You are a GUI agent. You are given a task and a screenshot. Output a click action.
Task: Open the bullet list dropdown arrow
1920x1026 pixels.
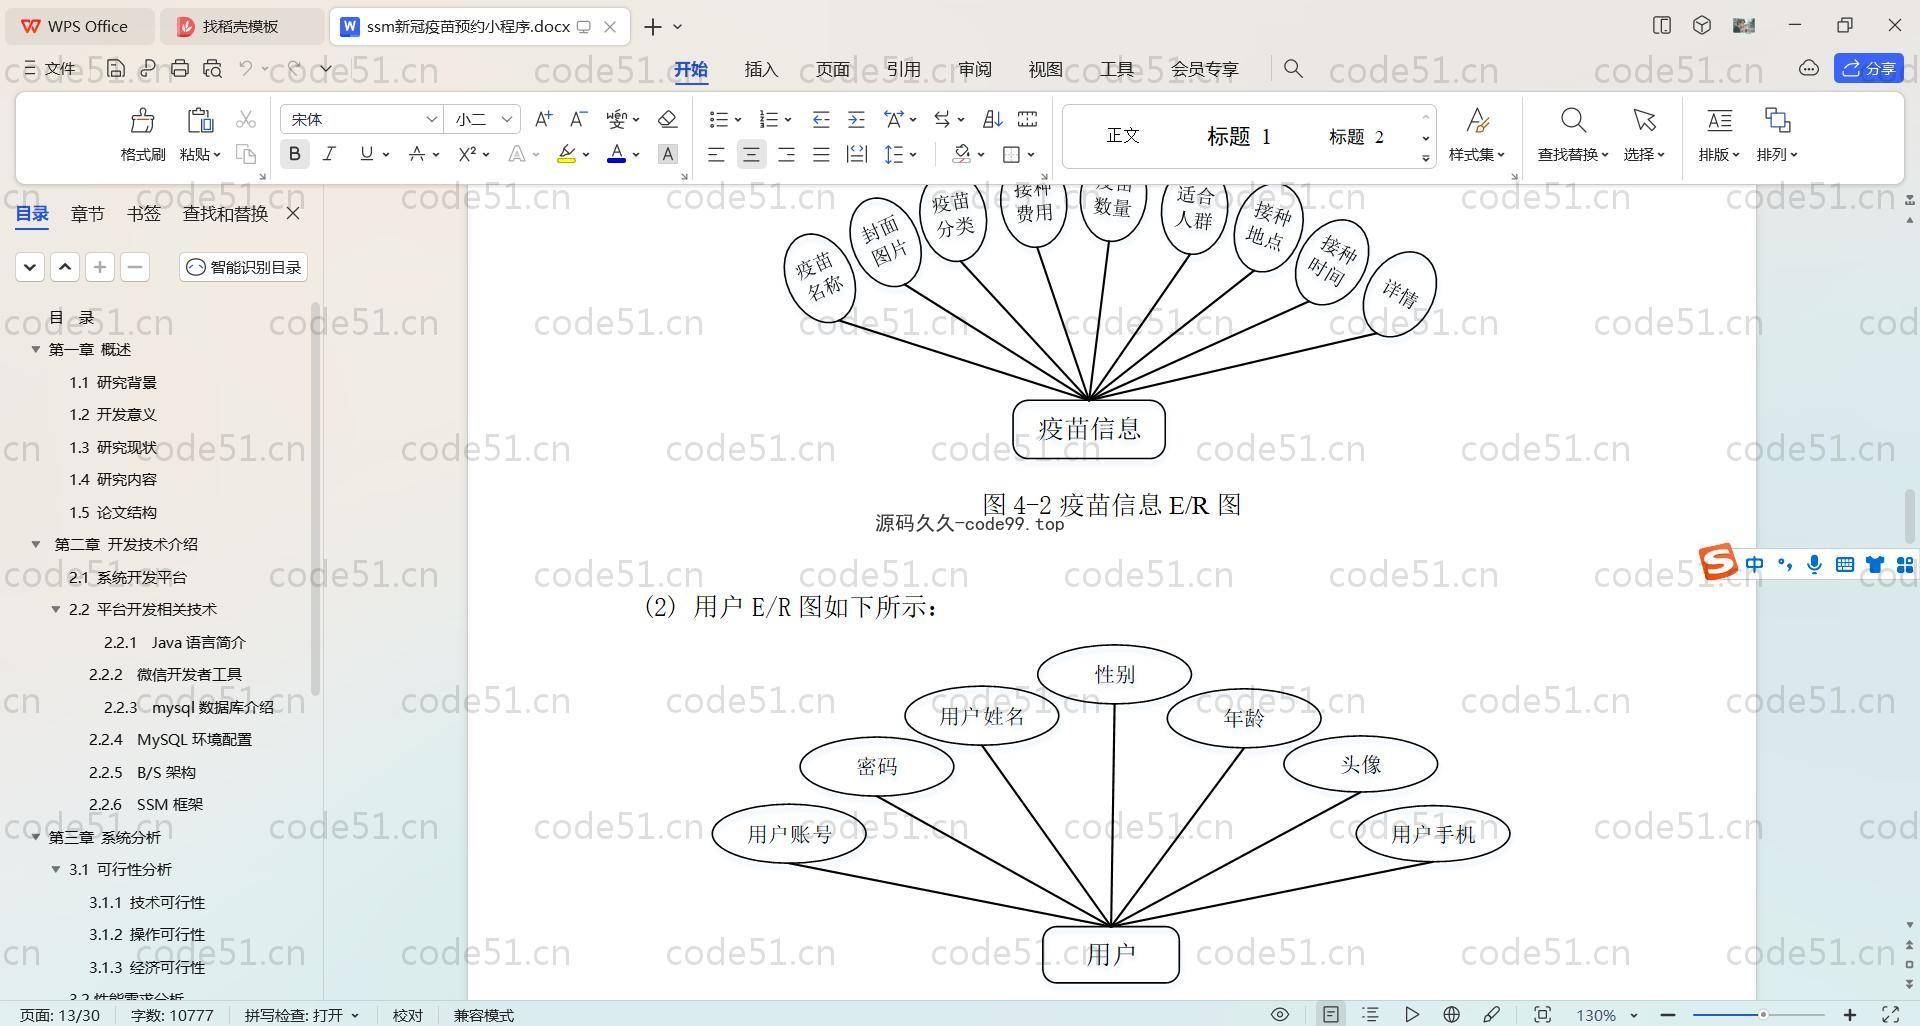(738, 120)
